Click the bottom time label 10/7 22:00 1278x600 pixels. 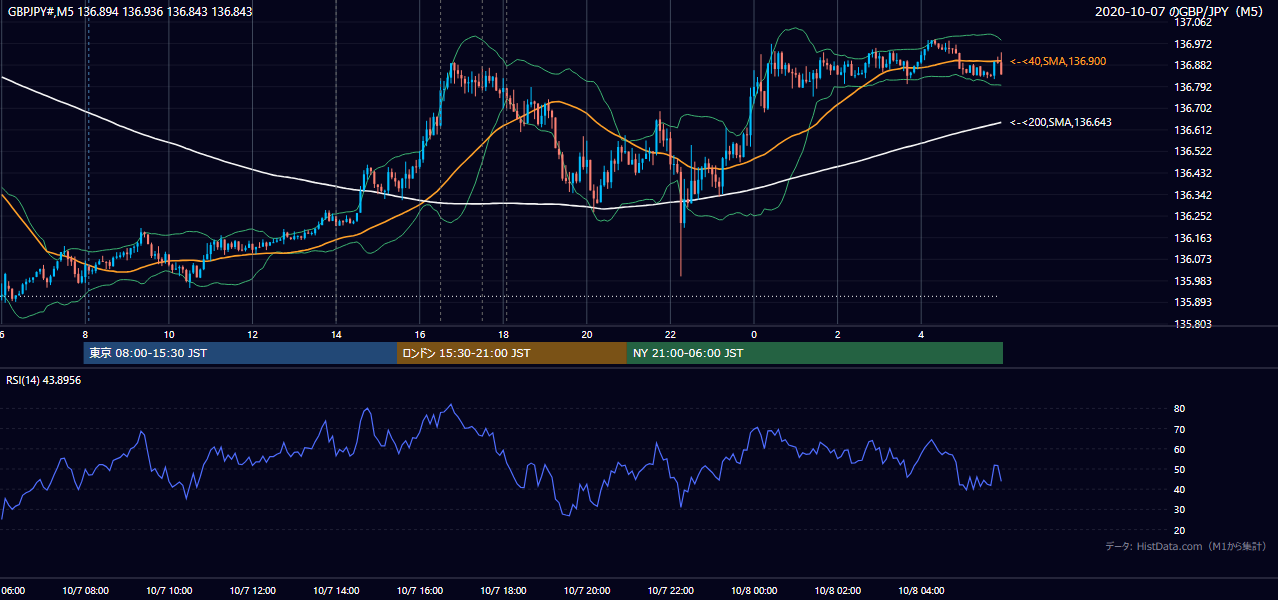pos(670,591)
